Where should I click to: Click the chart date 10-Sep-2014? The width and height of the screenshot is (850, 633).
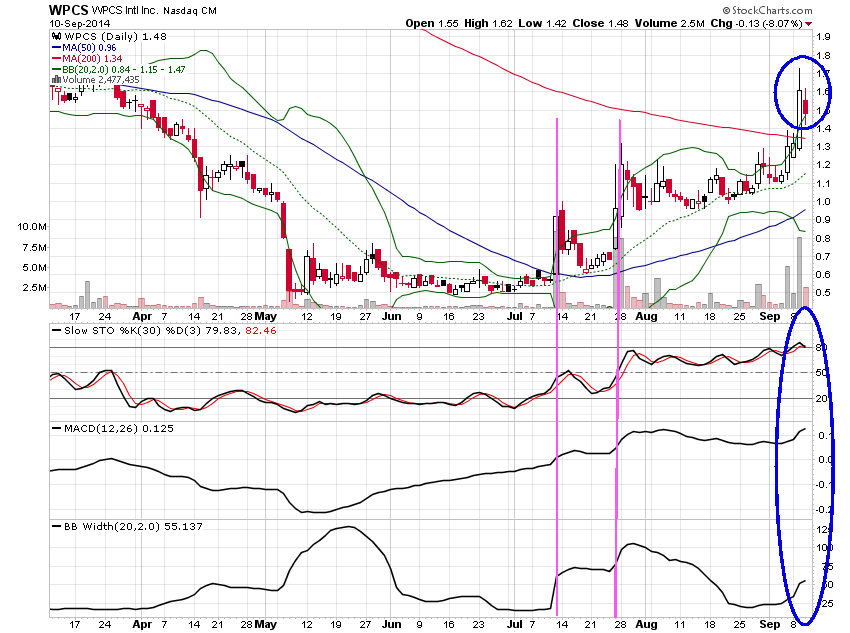tap(80, 23)
